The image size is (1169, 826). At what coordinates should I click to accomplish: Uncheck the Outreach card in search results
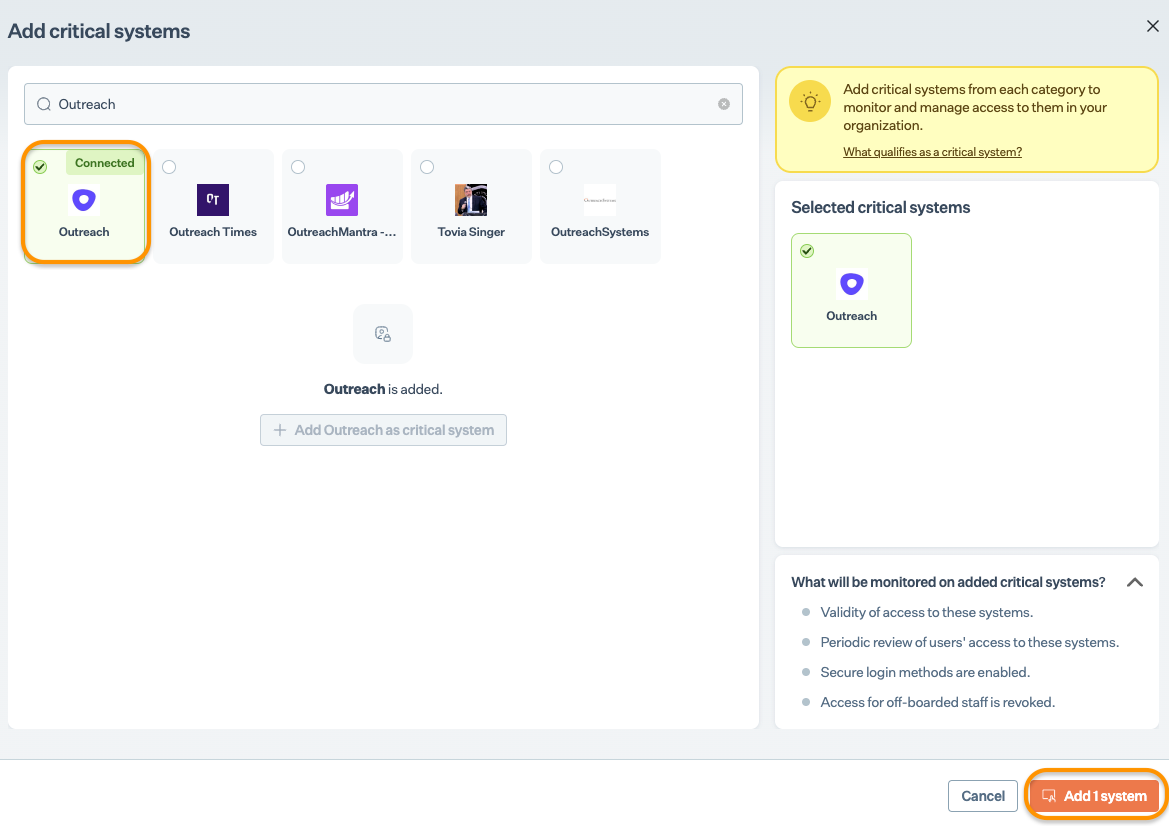pos(40,167)
